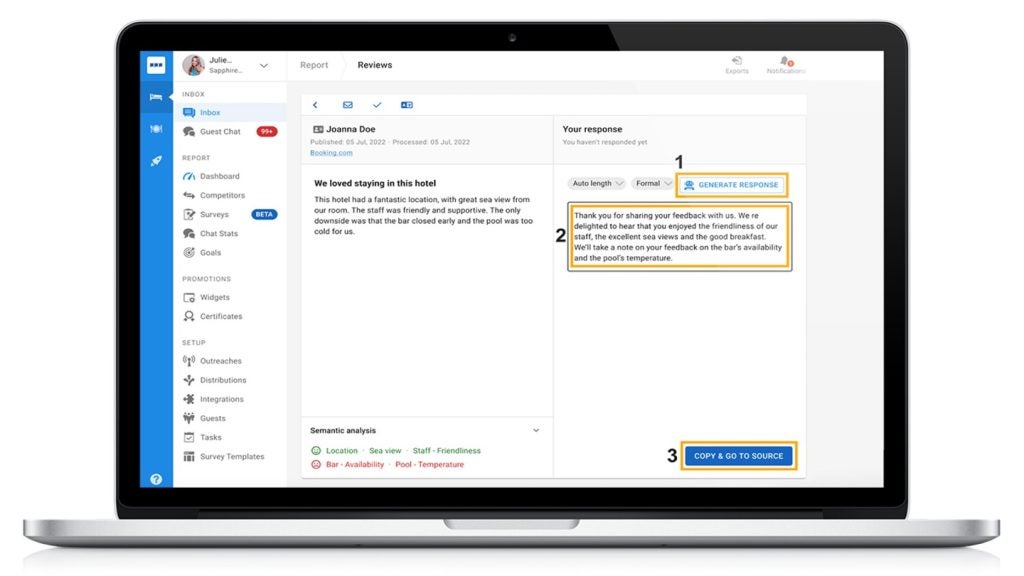Collapse the Semantic analysis section

(x=536, y=431)
